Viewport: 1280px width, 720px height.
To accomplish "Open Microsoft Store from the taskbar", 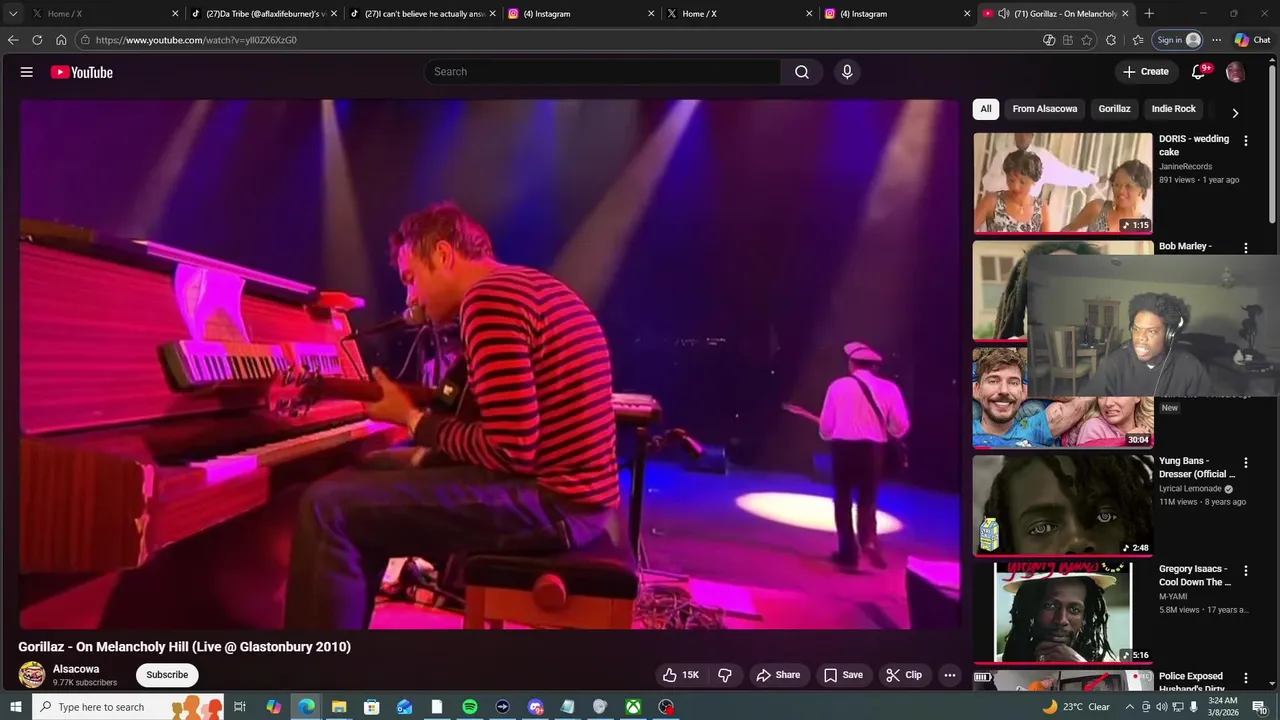I will pos(372,707).
